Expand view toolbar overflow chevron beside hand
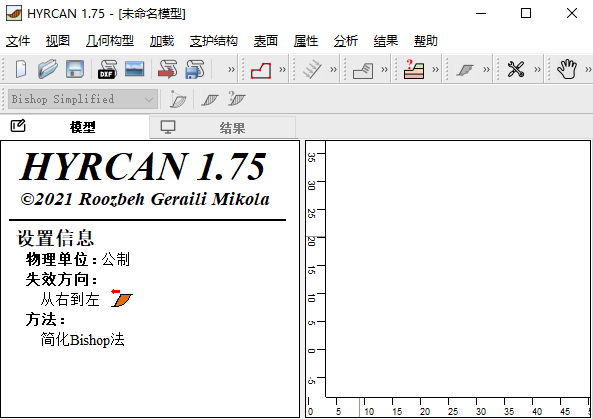Image resolution: width=593 pixels, height=419 pixels. point(588,70)
